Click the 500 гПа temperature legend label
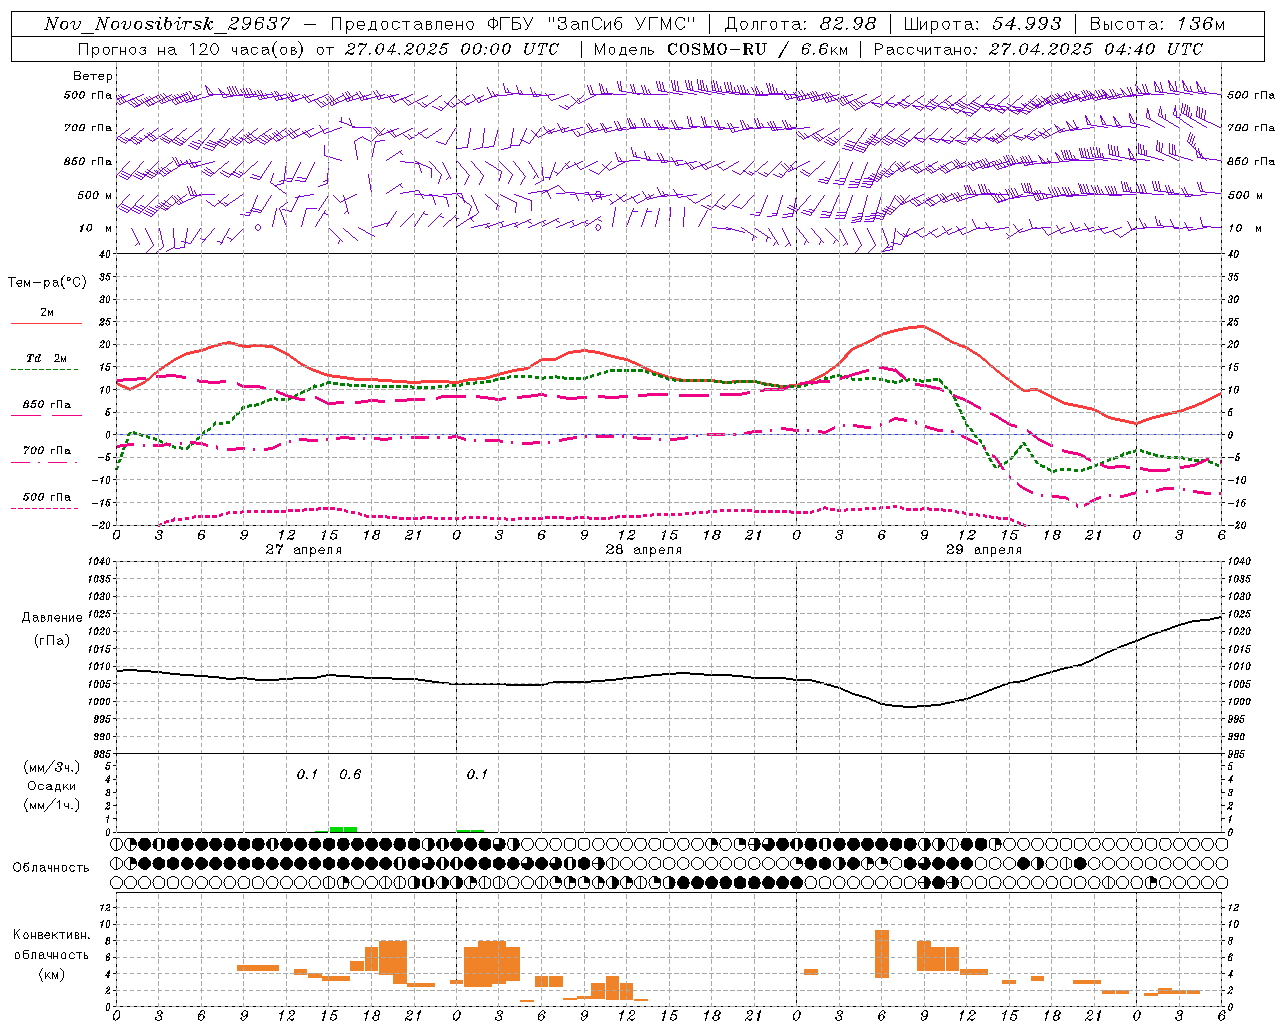Screen dimensions: 1280x1024 [x=46, y=497]
